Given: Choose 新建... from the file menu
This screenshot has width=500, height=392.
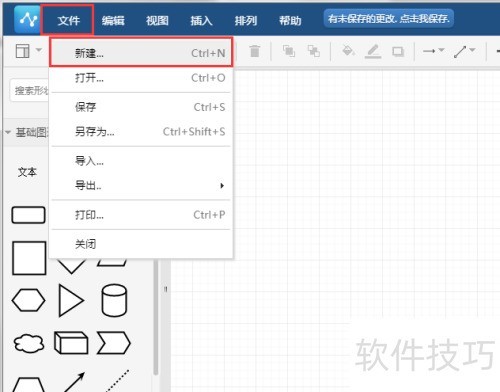Looking at the screenshot, I should (x=141, y=53).
